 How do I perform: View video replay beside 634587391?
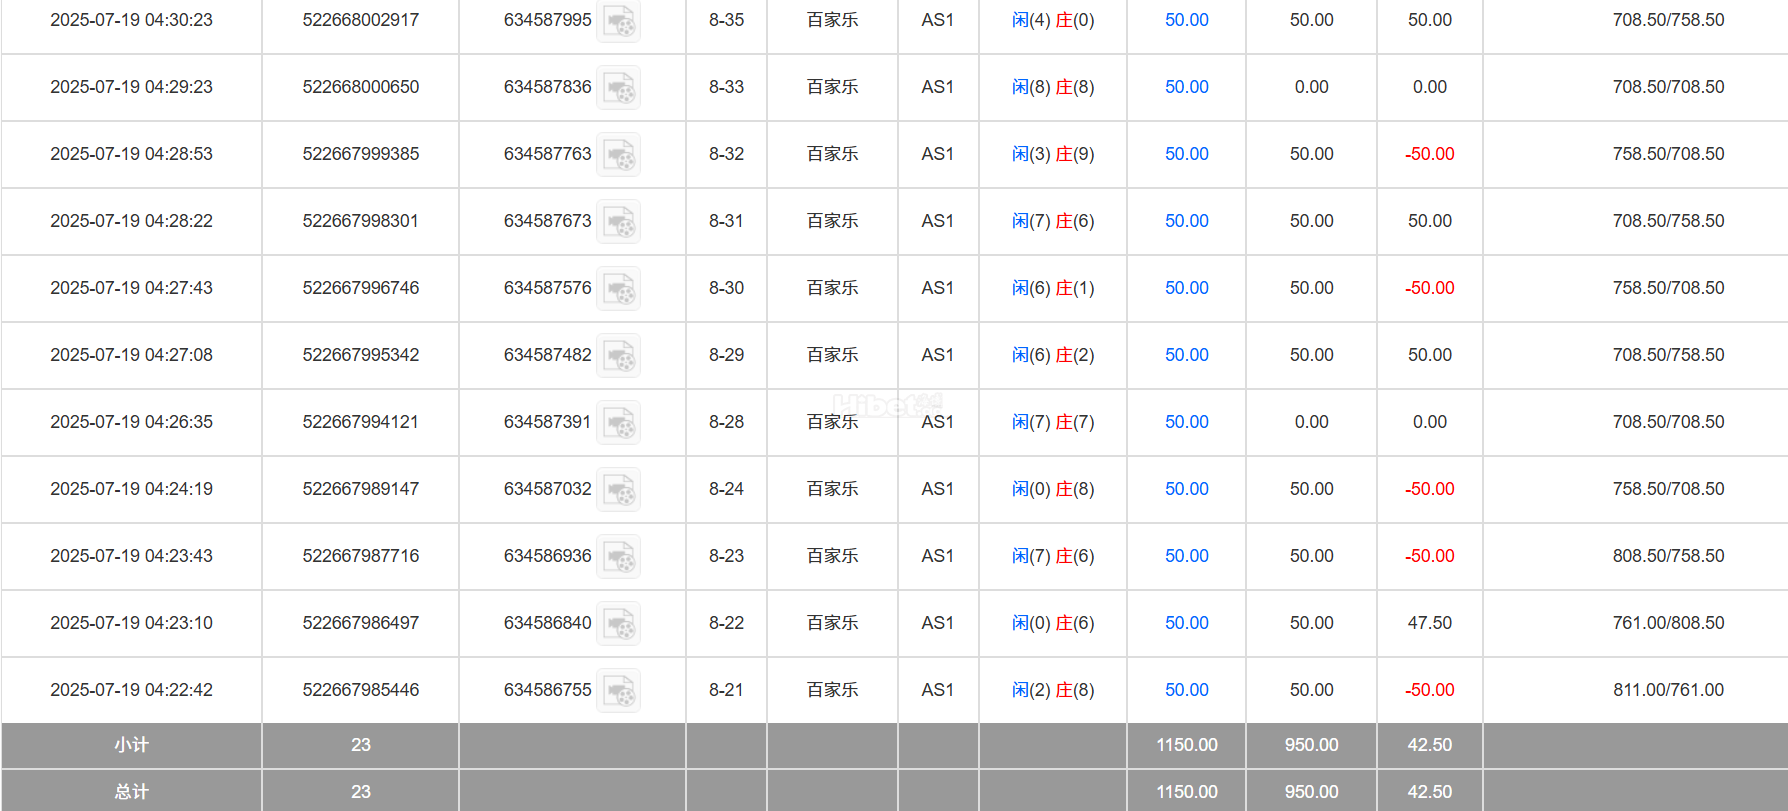tap(619, 423)
